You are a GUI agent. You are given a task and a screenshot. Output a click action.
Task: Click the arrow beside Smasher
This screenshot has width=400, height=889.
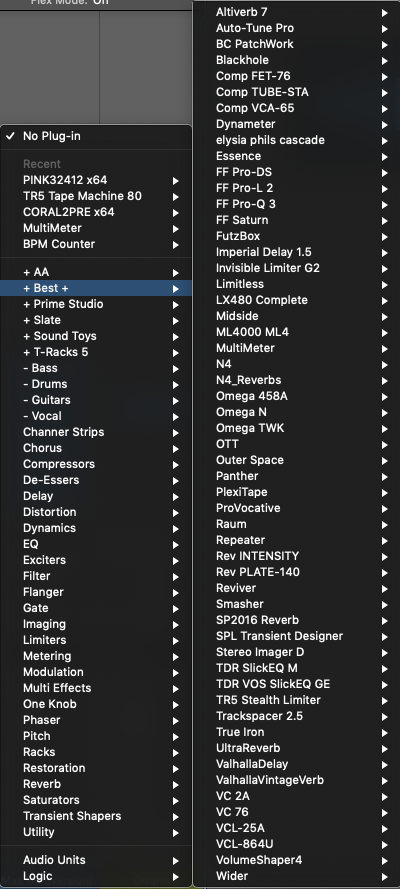point(385,604)
